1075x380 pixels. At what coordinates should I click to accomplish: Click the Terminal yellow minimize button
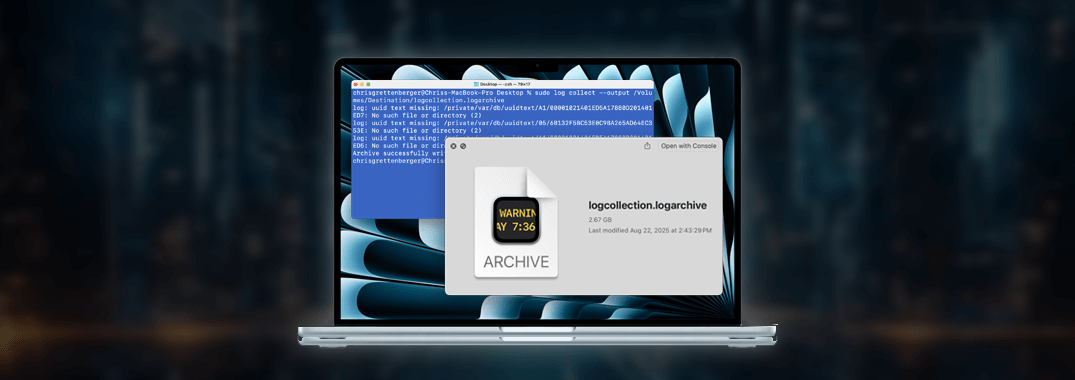pyautogui.click(x=362, y=84)
